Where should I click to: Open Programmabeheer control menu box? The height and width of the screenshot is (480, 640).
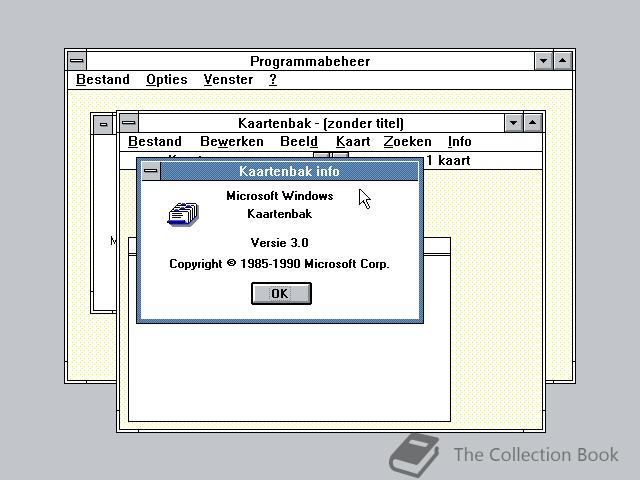pos(77,61)
